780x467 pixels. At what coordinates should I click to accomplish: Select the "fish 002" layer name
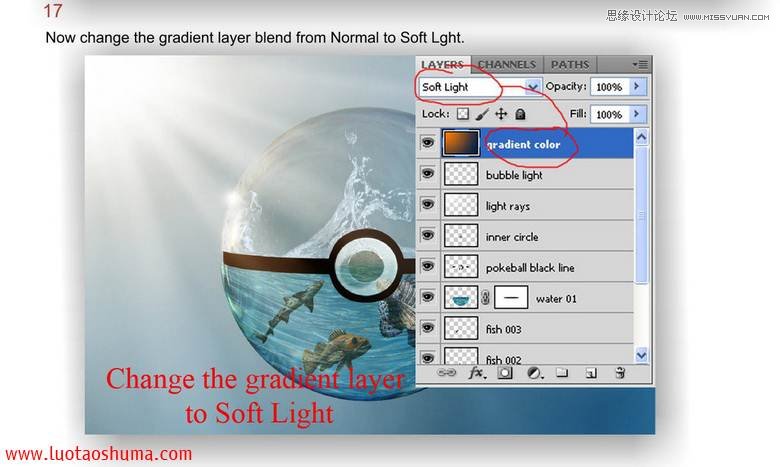coord(503,360)
